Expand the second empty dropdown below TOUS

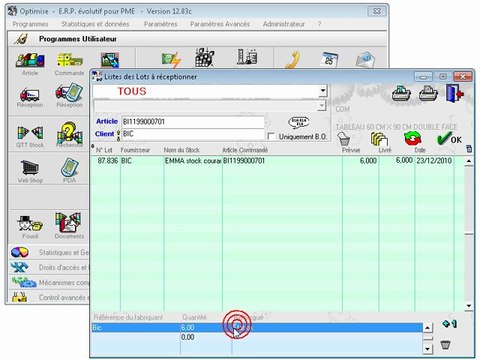point(321,106)
